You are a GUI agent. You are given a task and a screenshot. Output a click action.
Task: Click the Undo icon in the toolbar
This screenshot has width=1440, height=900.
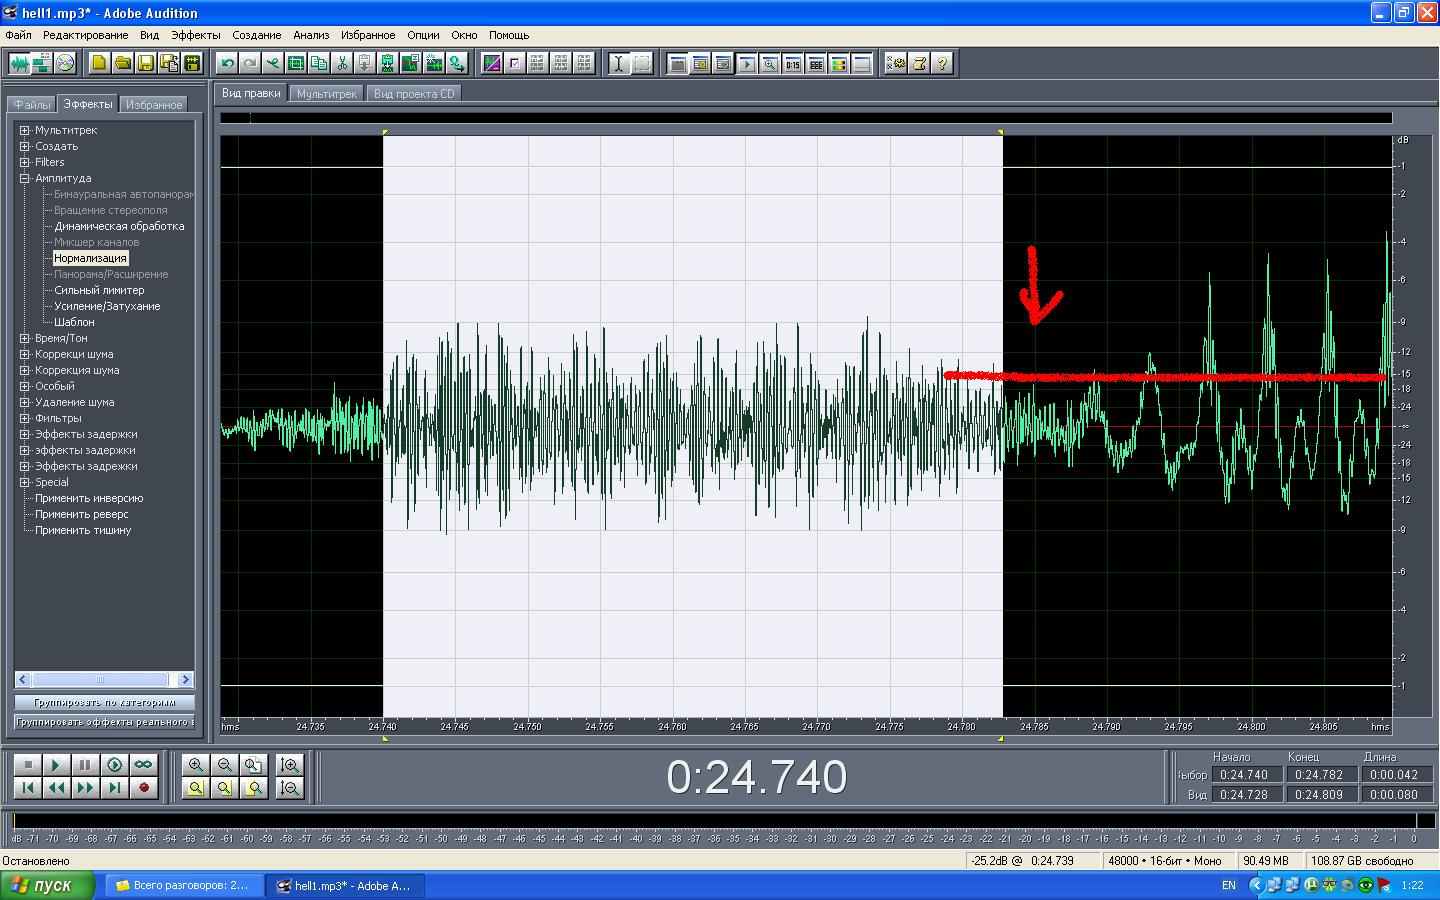point(227,64)
